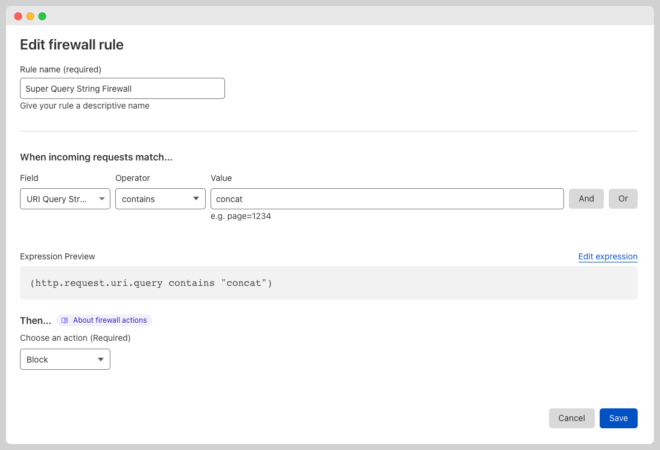
Task: Click the 'Edit firewall rule' heading
Action: point(72,45)
